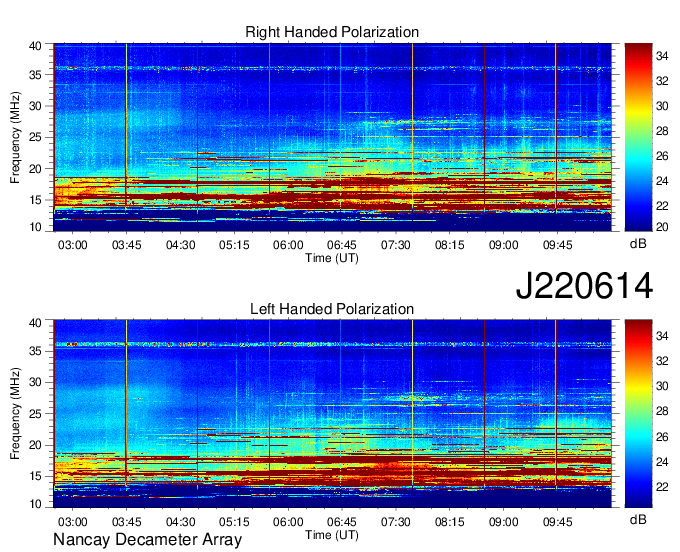This screenshot has width=680, height=552.
Task: Click the Right Handed Polarization title
Action: point(332,32)
